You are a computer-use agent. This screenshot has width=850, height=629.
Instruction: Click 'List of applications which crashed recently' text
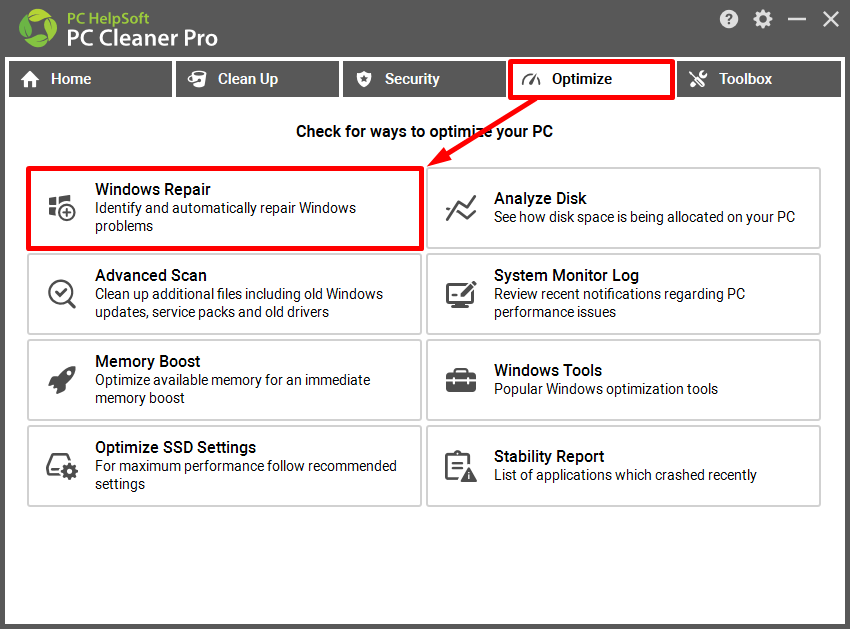click(x=625, y=475)
